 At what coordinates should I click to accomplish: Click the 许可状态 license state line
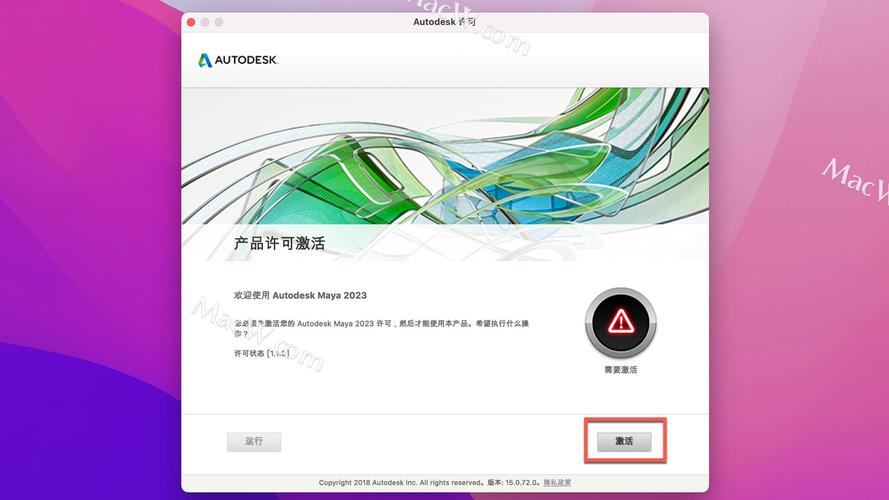262,353
